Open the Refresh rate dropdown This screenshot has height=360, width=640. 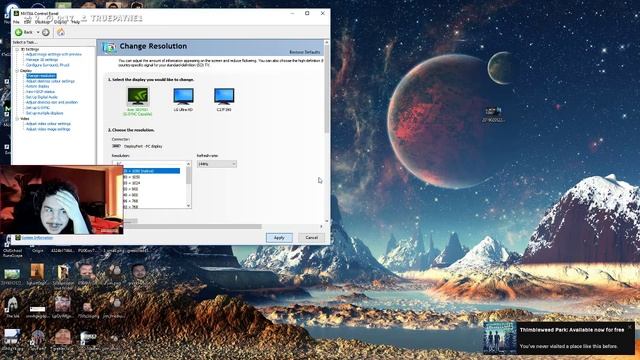pos(217,164)
